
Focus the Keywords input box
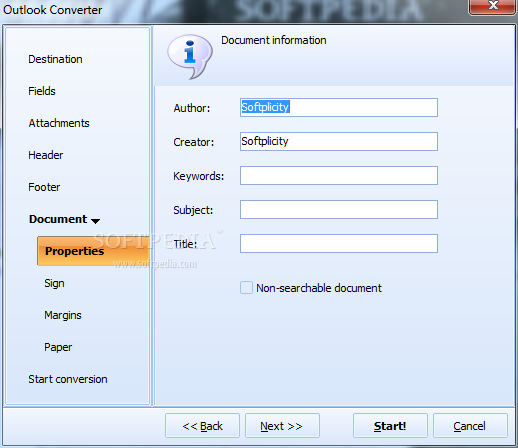coord(339,175)
